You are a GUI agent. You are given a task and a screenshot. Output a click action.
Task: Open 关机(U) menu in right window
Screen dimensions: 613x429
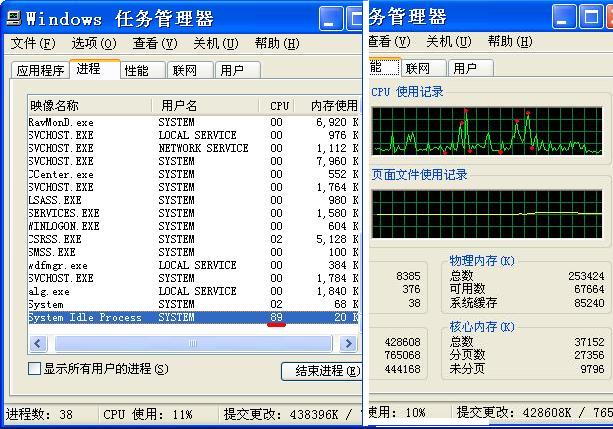(x=449, y=41)
